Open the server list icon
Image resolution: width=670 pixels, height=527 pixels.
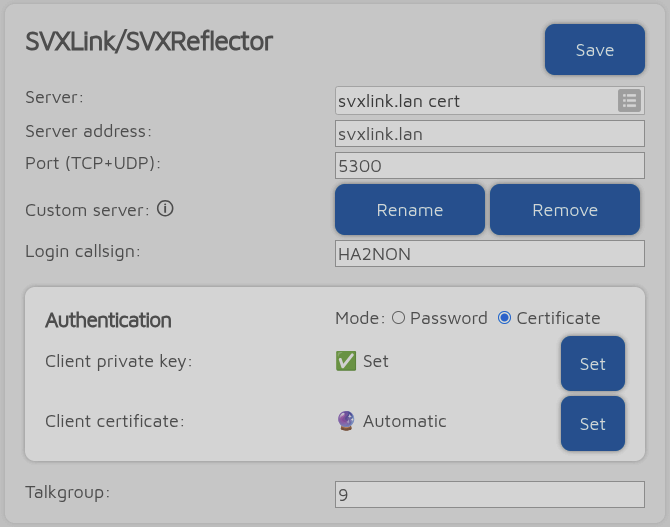tap(629, 101)
